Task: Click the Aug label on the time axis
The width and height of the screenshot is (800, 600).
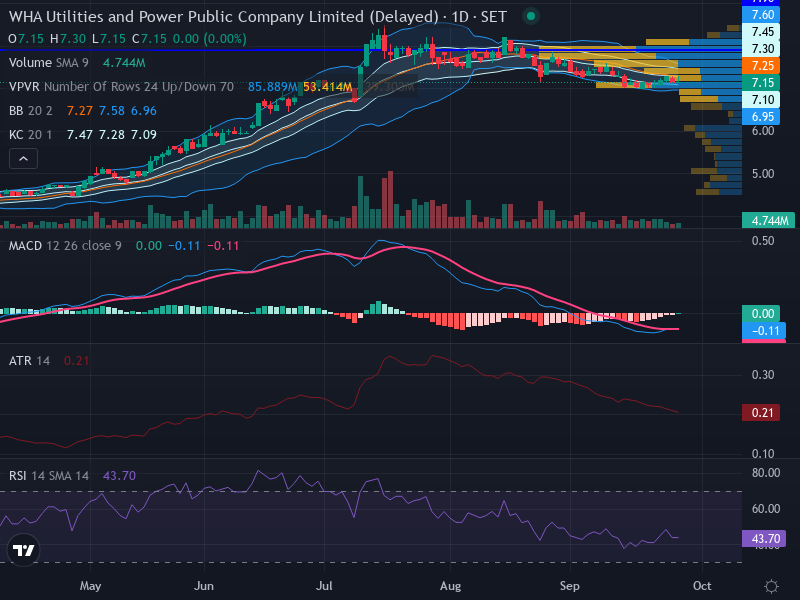Action: click(451, 586)
